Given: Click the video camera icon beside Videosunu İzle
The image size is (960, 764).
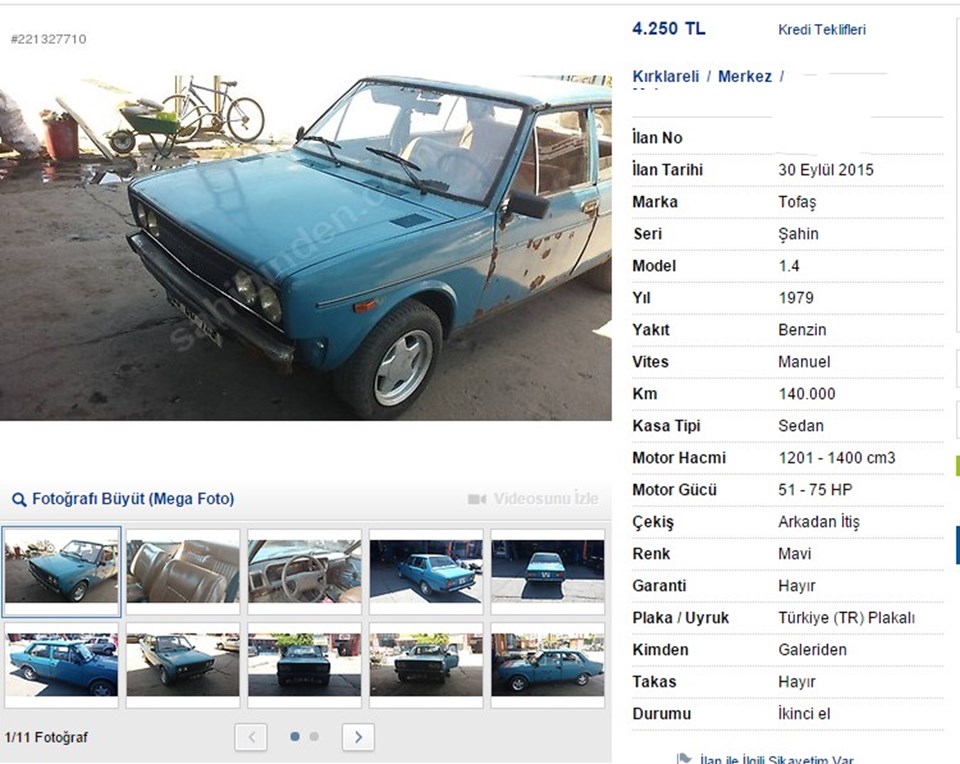Looking at the screenshot, I should coord(477,499).
